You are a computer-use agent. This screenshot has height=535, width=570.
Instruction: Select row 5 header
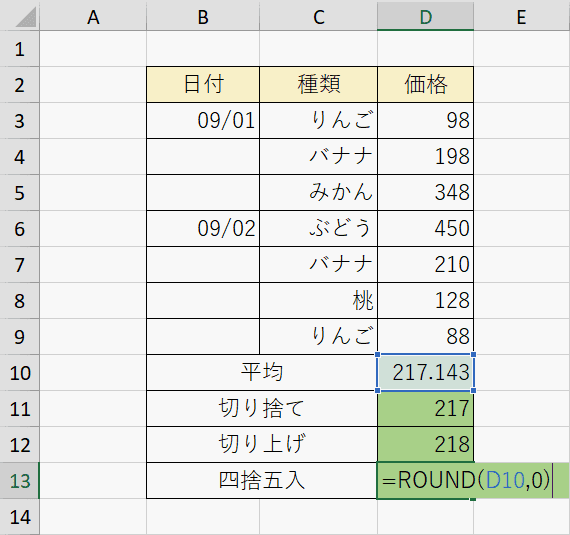20,193
